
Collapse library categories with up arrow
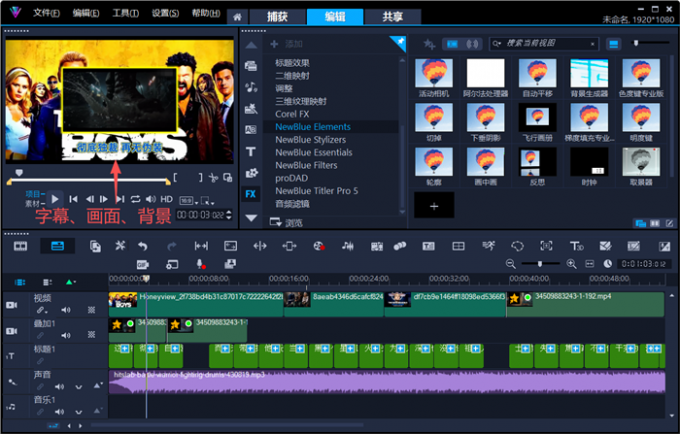(x=251, y=45)
